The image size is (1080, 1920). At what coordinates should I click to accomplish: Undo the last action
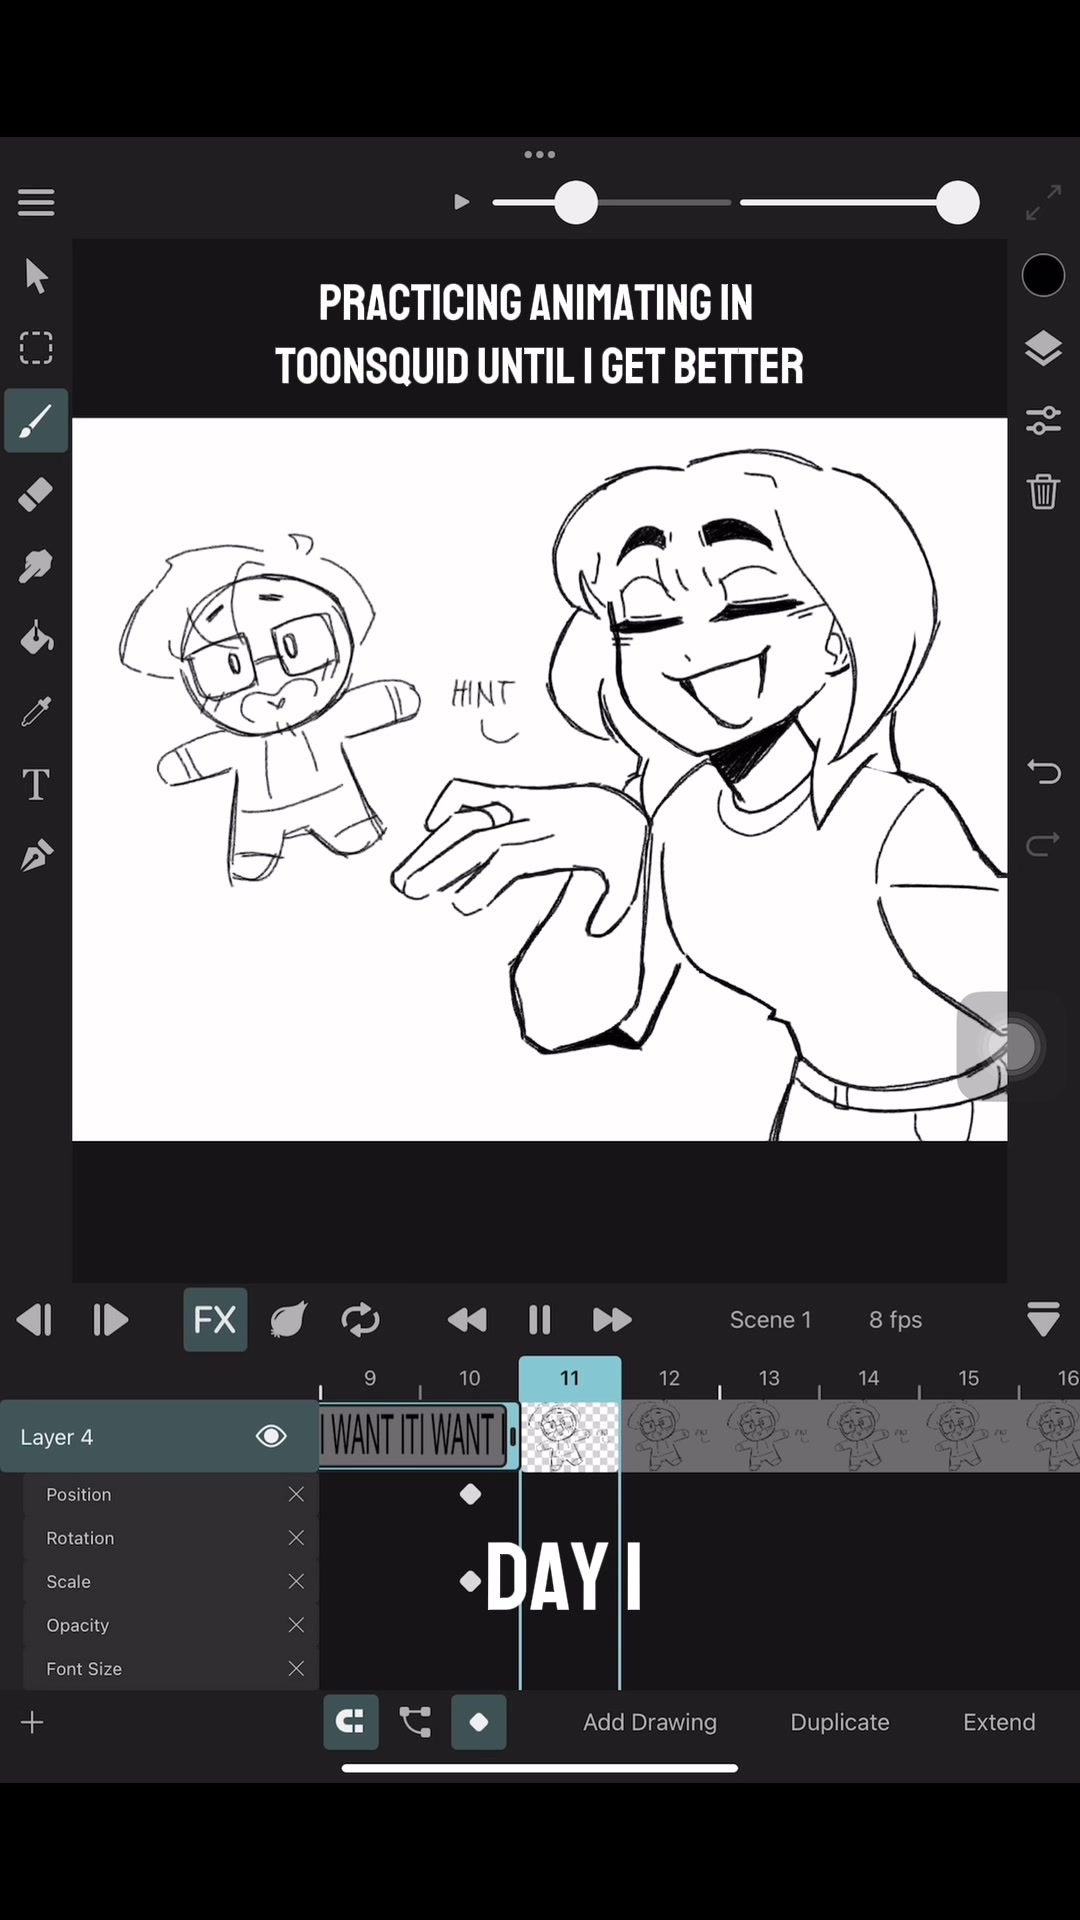point(1043,771)
